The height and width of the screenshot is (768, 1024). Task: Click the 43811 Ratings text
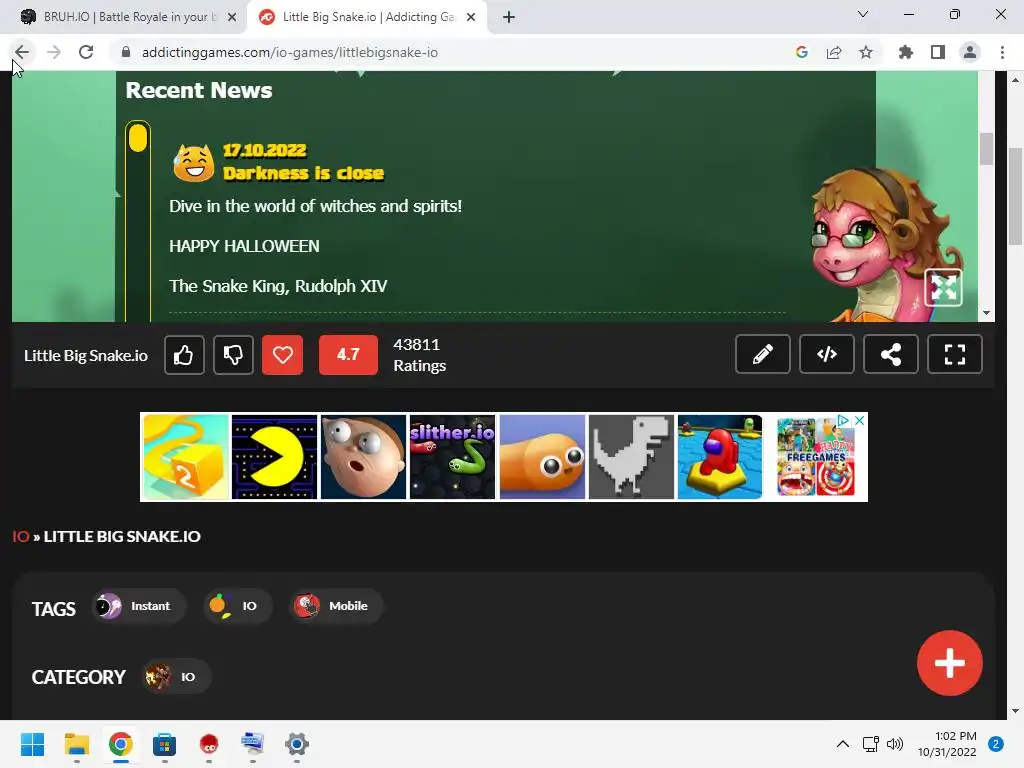coord(419,355)
